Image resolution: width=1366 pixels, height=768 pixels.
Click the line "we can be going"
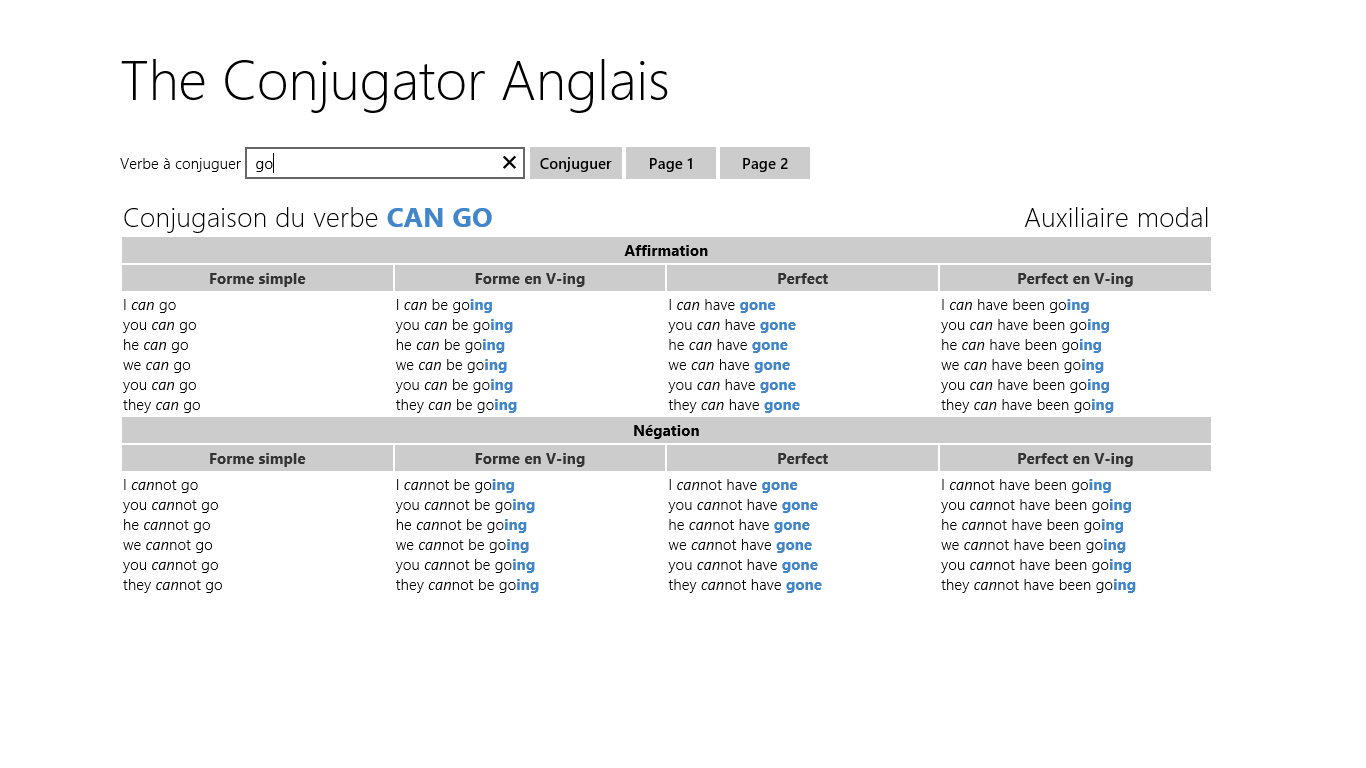[451, 366]
